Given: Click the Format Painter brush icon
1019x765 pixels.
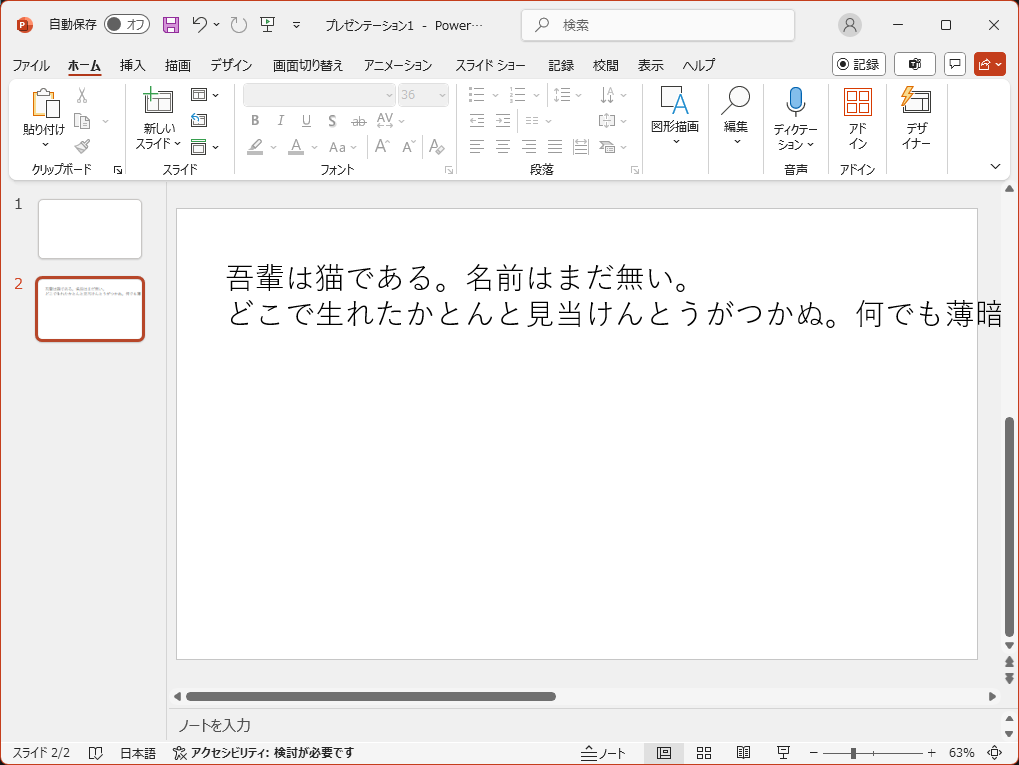Looking at the screenshot, I should (x=82, y=146).
